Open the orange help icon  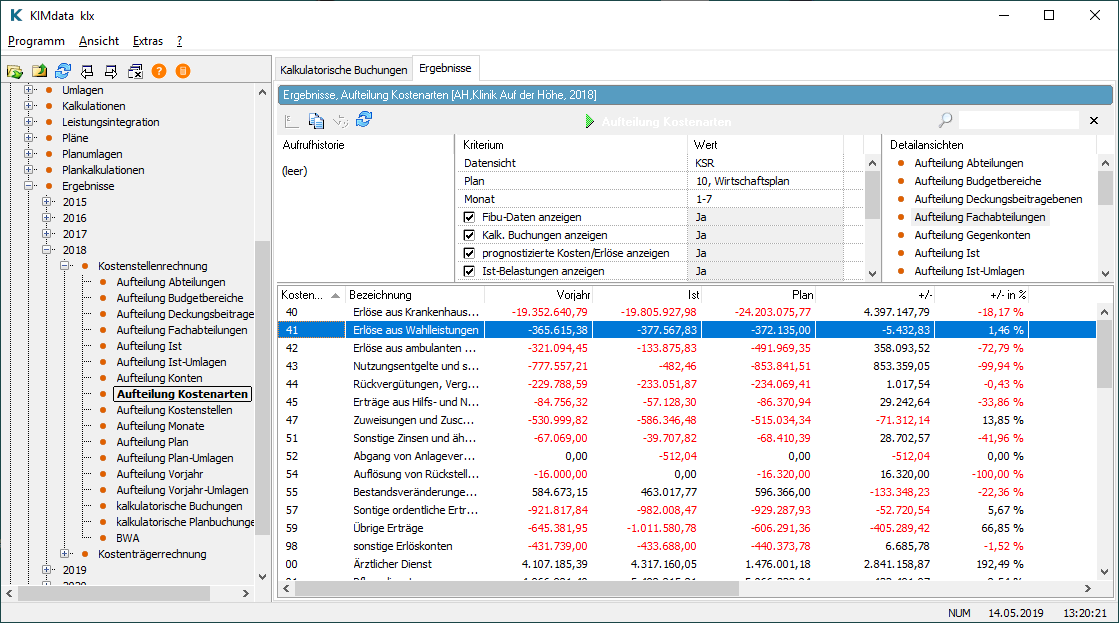click(x=160, y=72)
